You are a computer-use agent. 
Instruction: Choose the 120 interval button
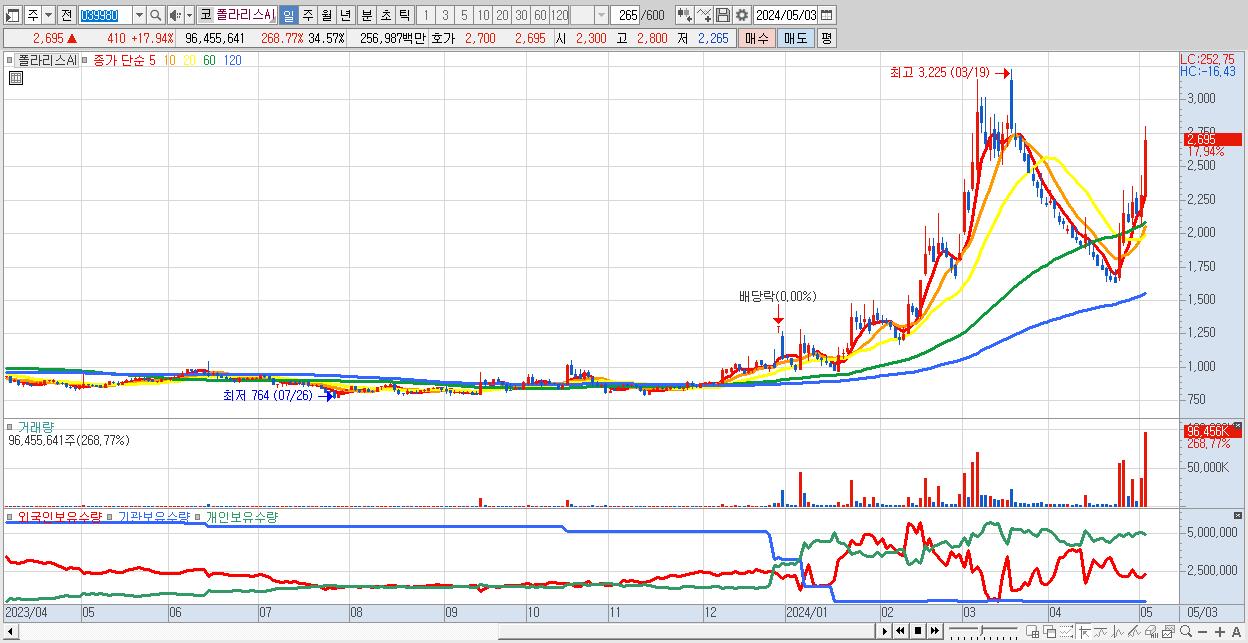point(560,15)
